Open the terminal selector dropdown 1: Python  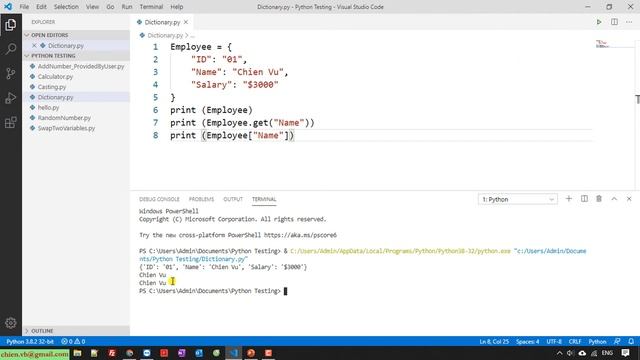click(x=518, y=199)
